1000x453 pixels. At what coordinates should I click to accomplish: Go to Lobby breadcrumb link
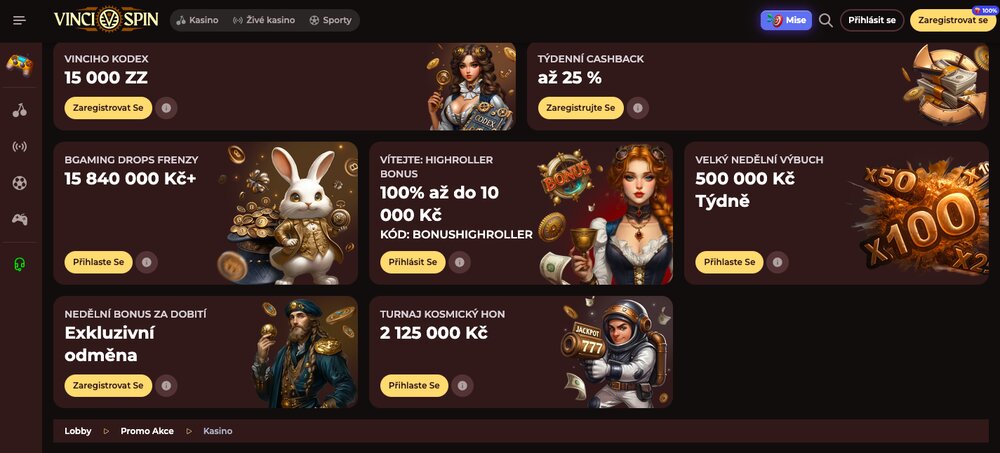coord(78,431)
